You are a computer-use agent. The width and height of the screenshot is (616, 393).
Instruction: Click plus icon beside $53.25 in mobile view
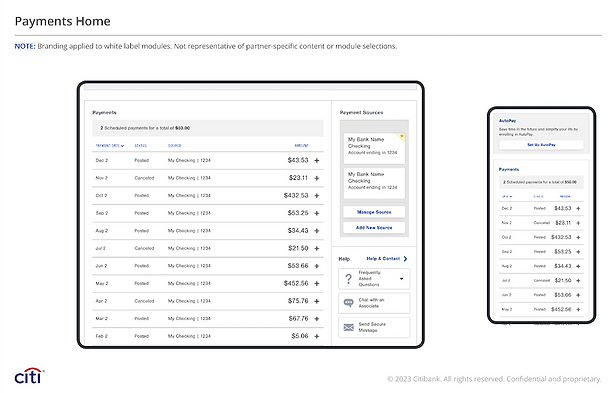[x=578, y=252]
